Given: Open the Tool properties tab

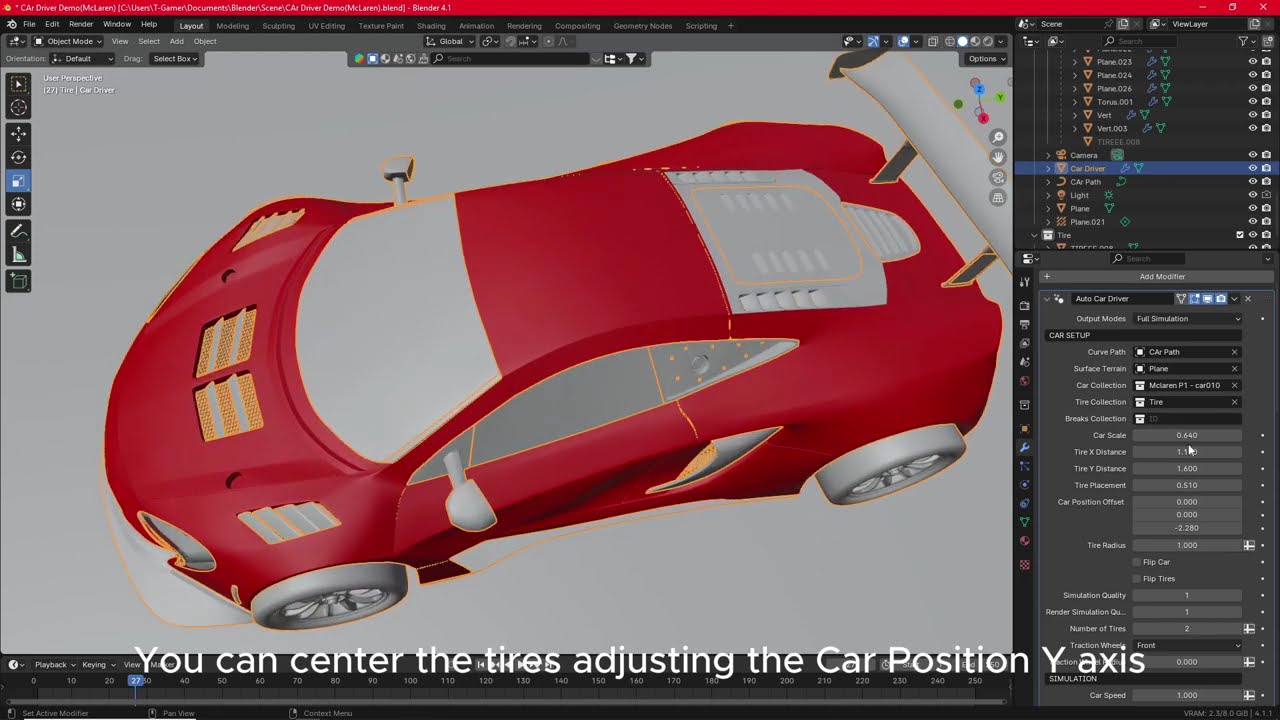Looking at the screenshot, I should (x=1024, y=282).
